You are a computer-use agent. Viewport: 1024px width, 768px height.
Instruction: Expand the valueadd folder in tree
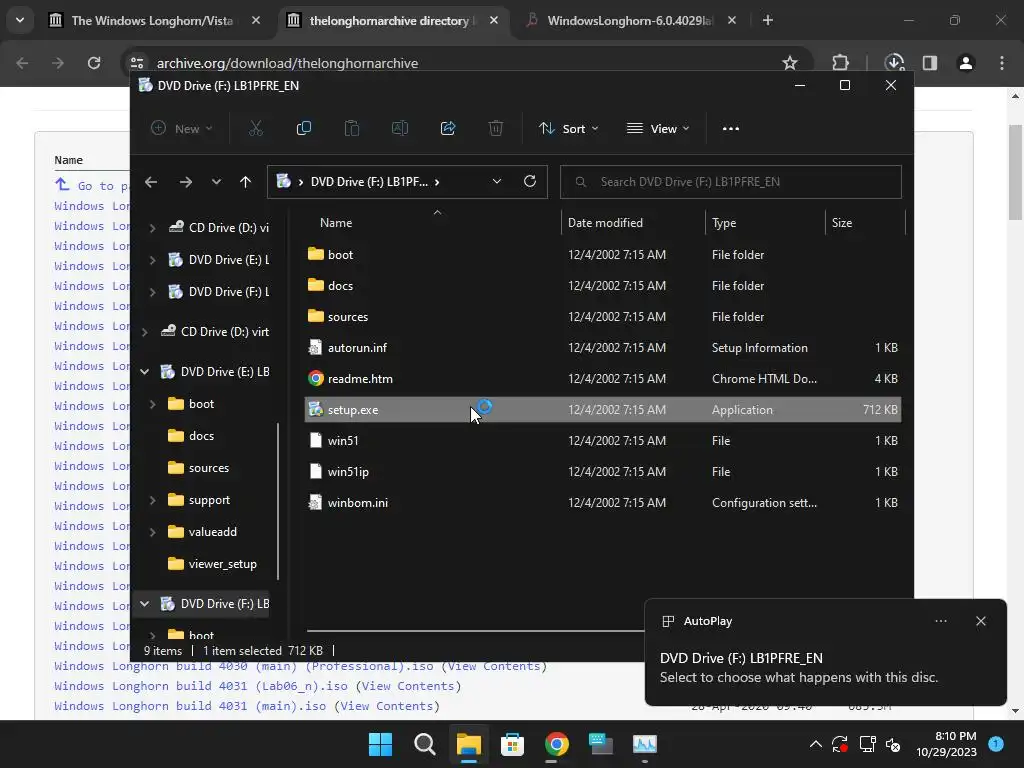coord(152,532)
